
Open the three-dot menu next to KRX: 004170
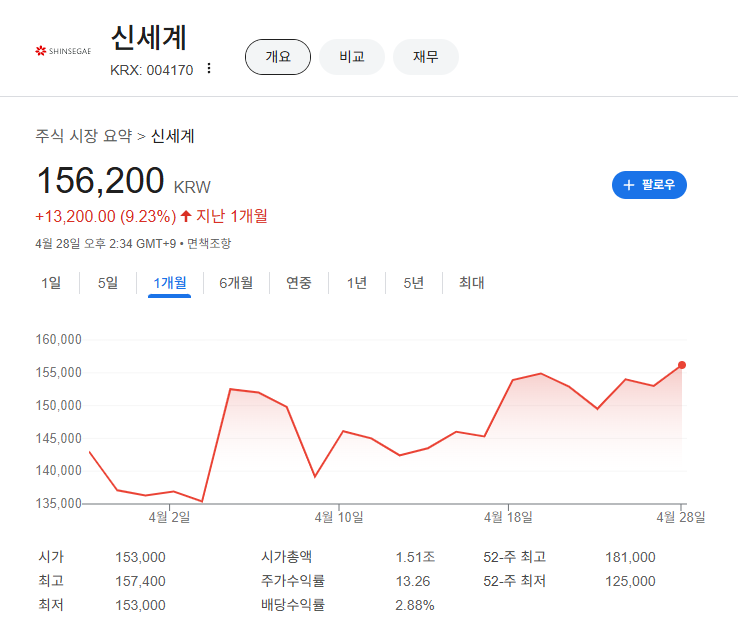(209, 69)
